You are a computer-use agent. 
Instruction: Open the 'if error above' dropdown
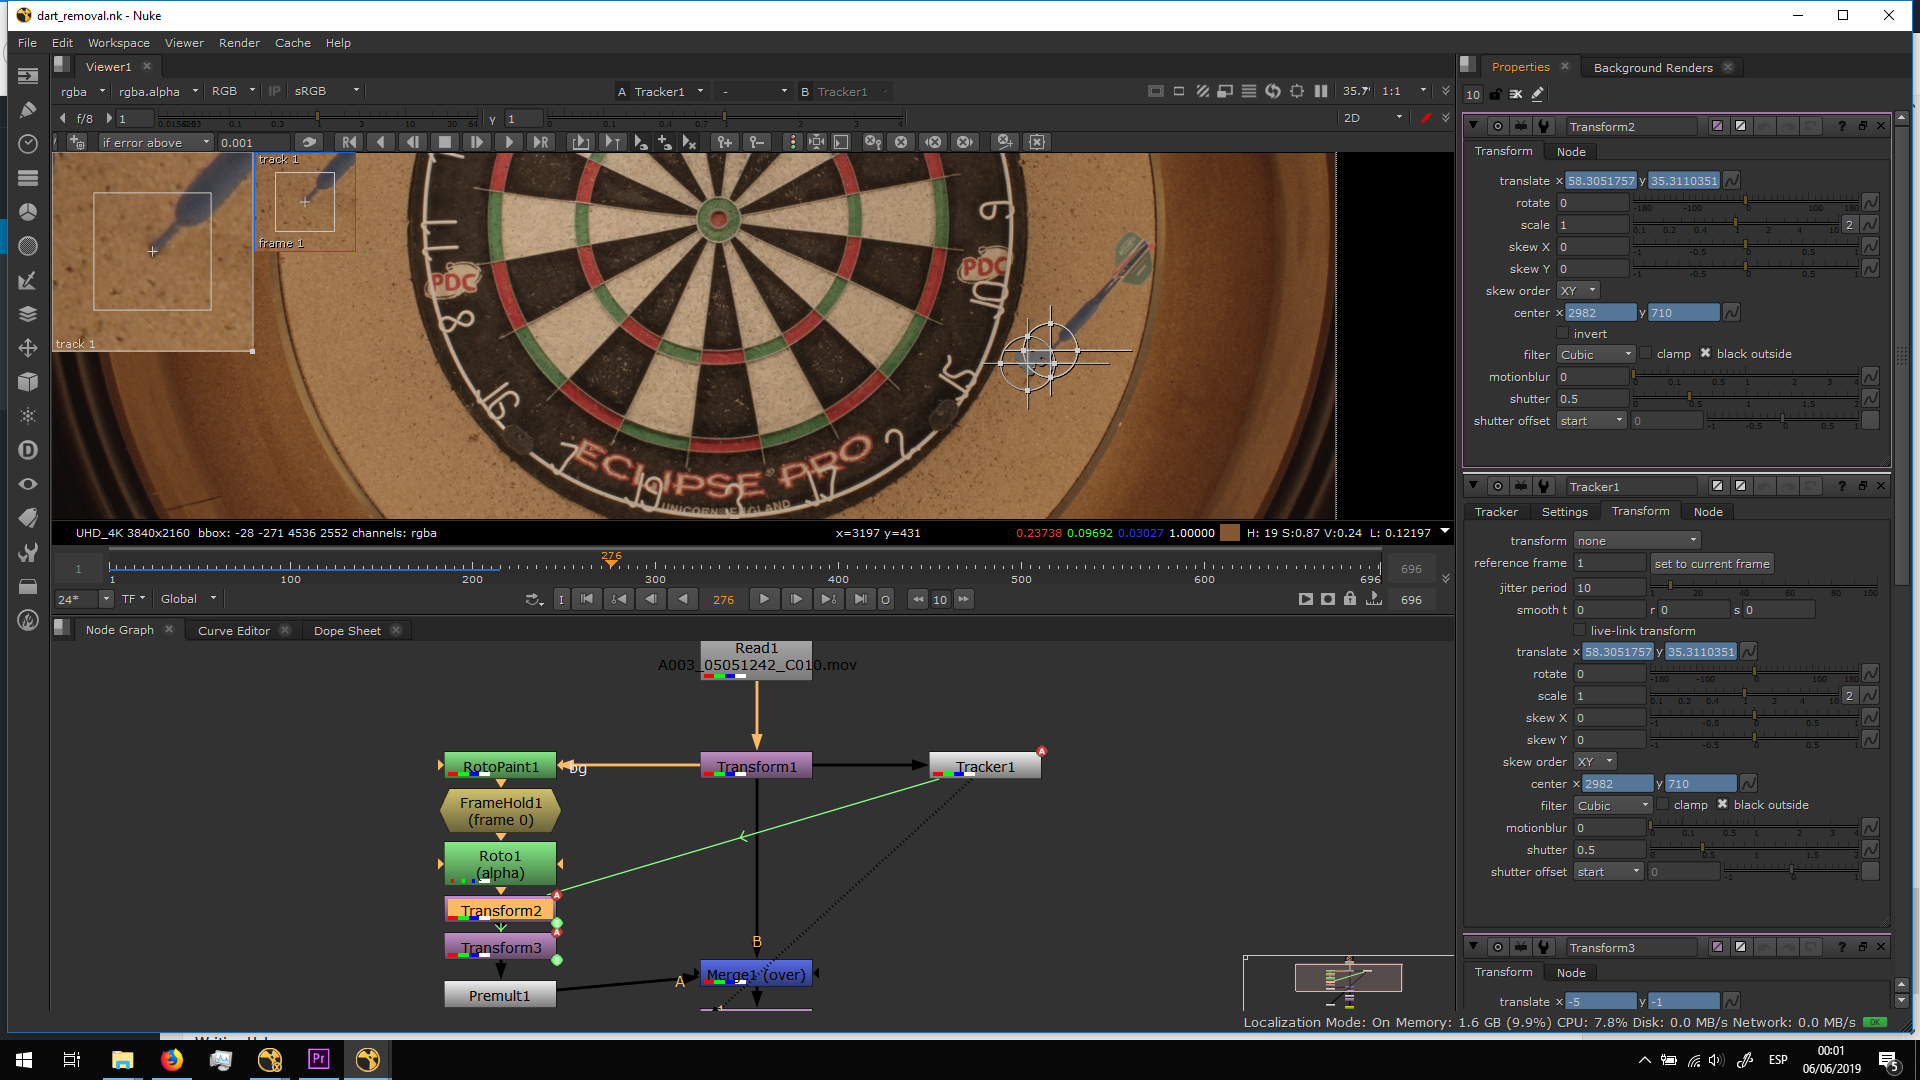point(156,142)
